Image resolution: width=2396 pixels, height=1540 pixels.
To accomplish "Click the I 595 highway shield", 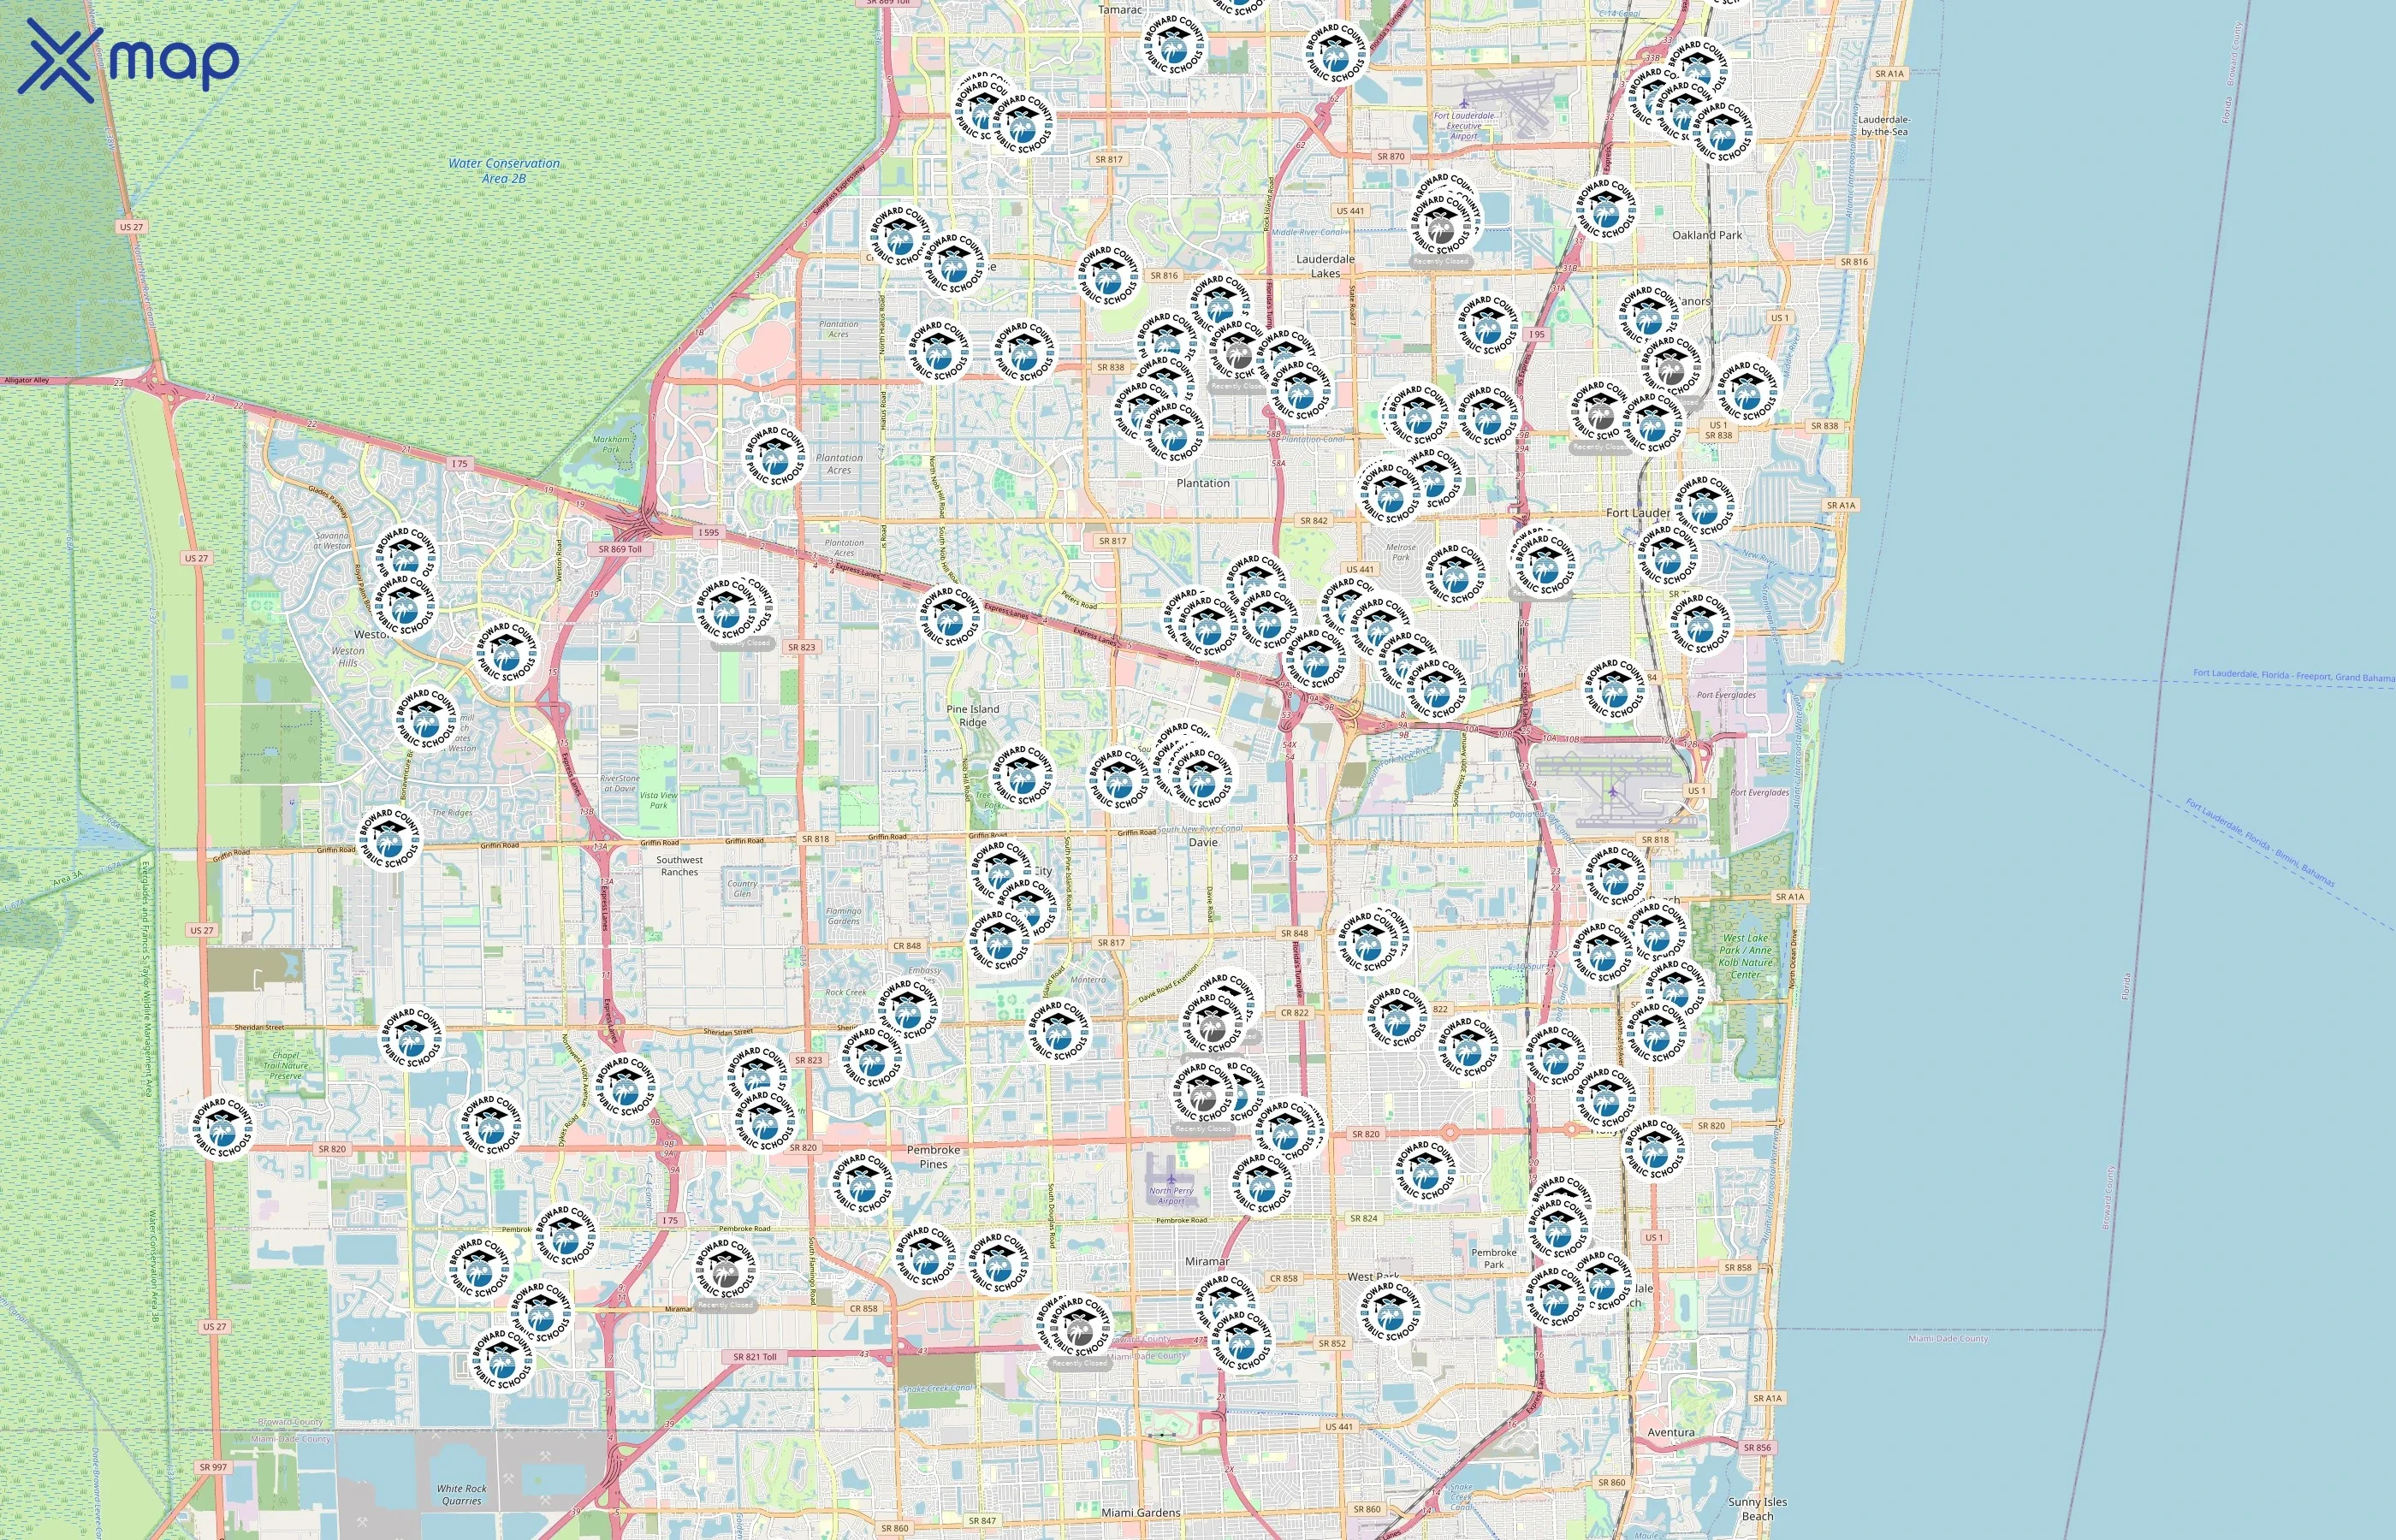I will click(708, 532).
